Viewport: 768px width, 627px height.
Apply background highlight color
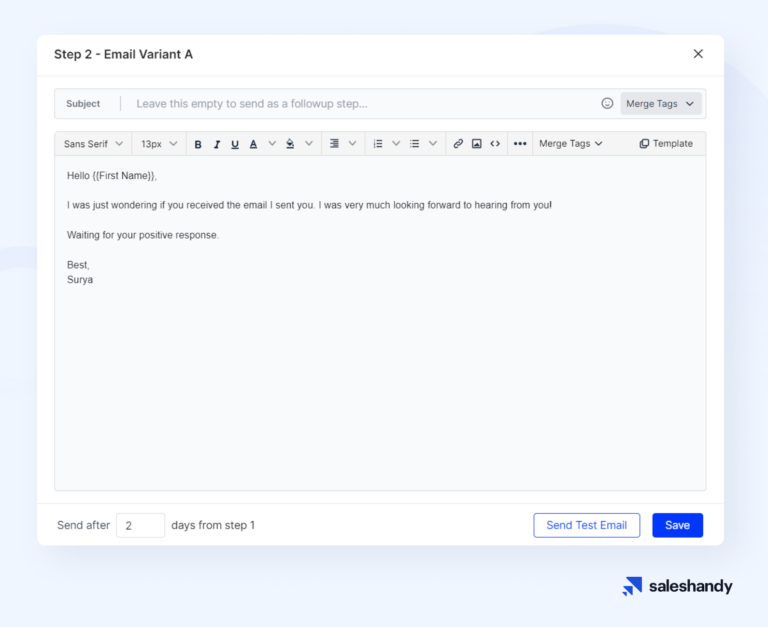[290, 144]
